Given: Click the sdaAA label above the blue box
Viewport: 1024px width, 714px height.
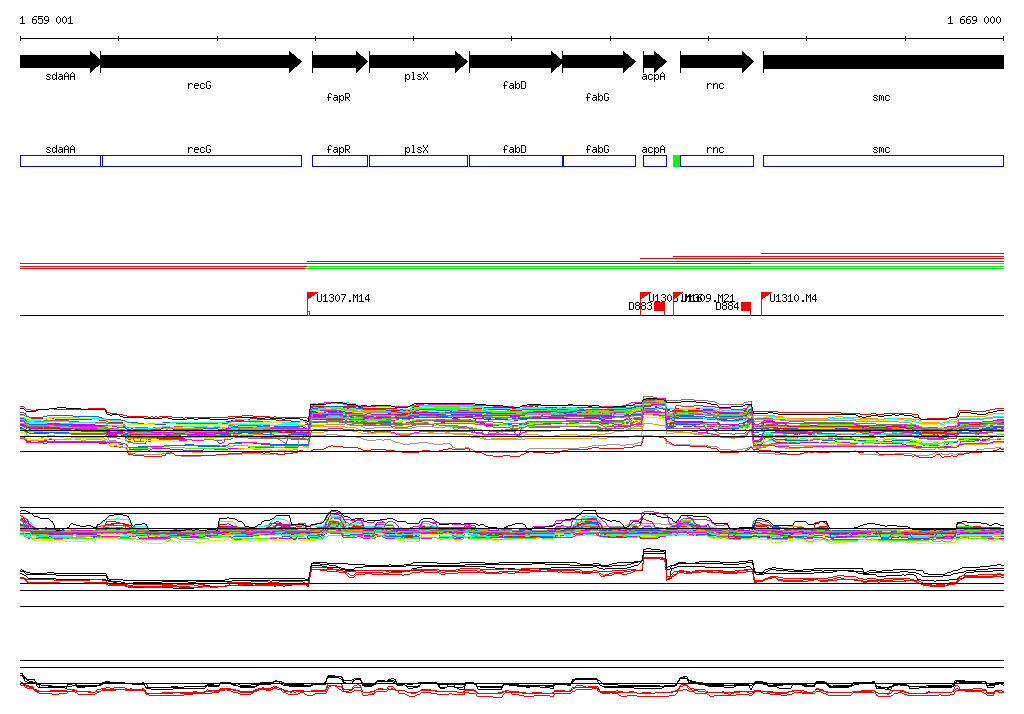Looking at the screenshot, I should 60,150.
